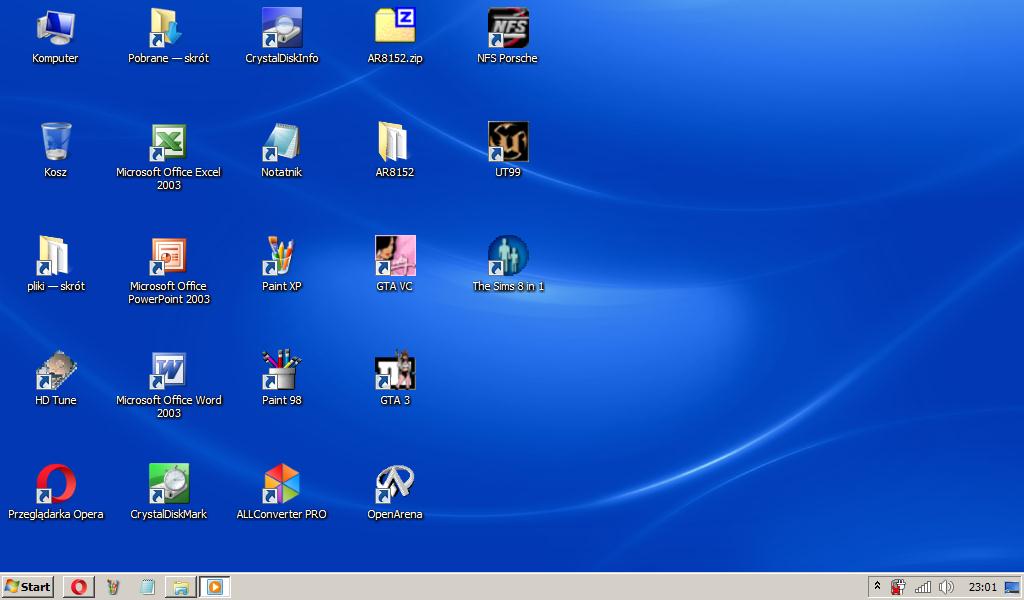Viewport: 1024px width, 600px height.
Task: Select the GTA 3 game icon
Action: click(x=394, y=379)
